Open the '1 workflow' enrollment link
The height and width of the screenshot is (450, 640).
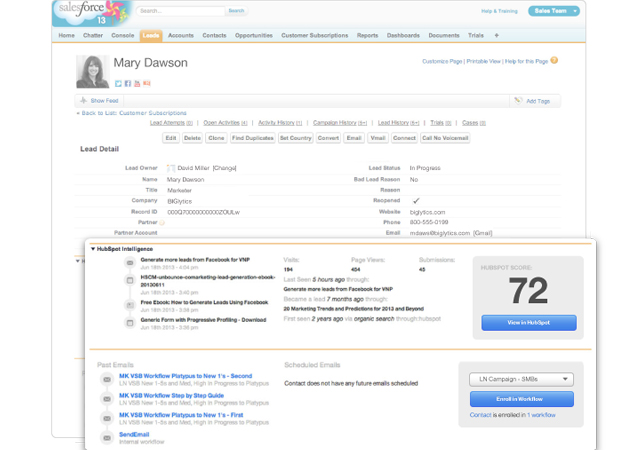click(x=541, y=415)
